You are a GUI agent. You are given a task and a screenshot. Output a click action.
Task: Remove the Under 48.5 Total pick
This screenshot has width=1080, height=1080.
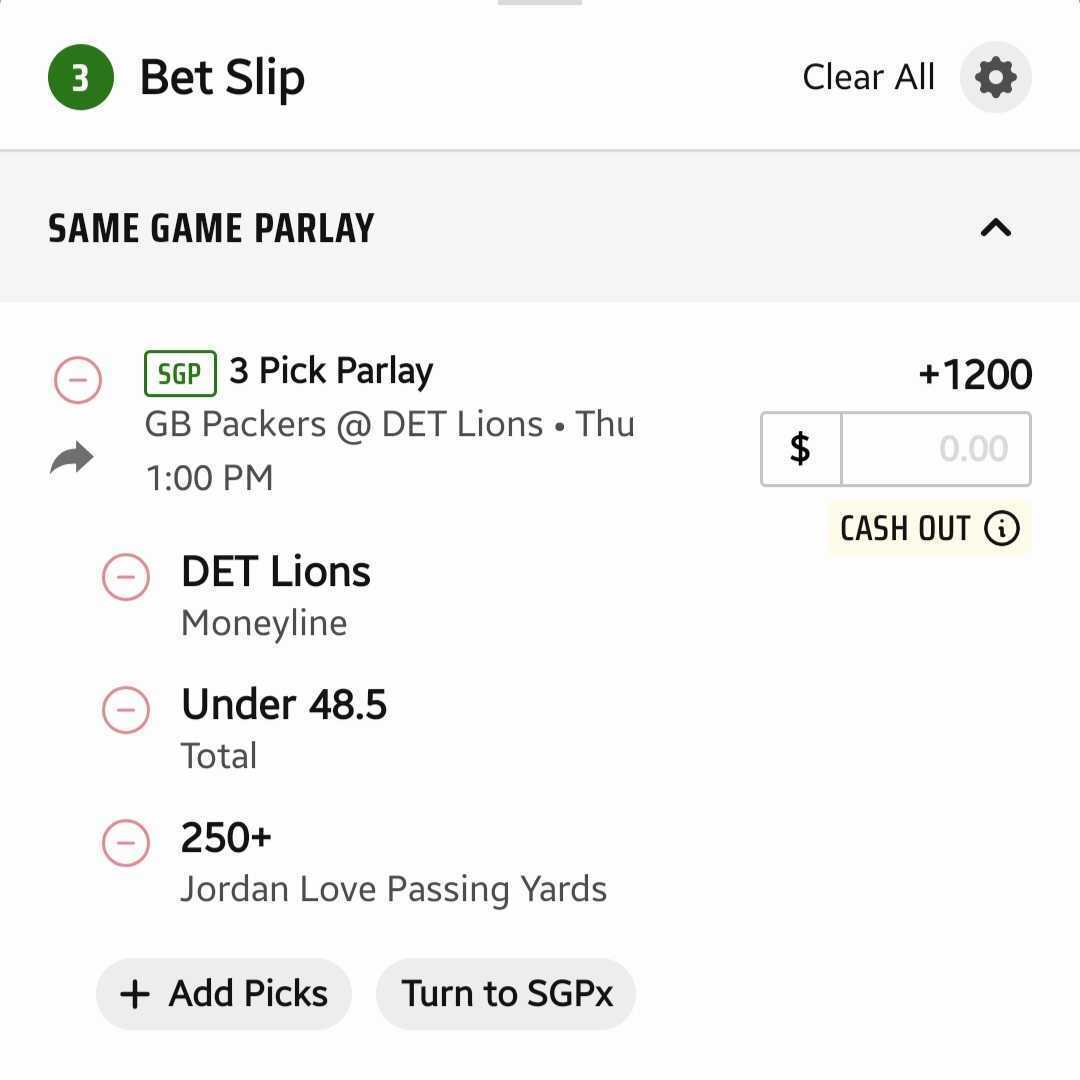[126, 710]
